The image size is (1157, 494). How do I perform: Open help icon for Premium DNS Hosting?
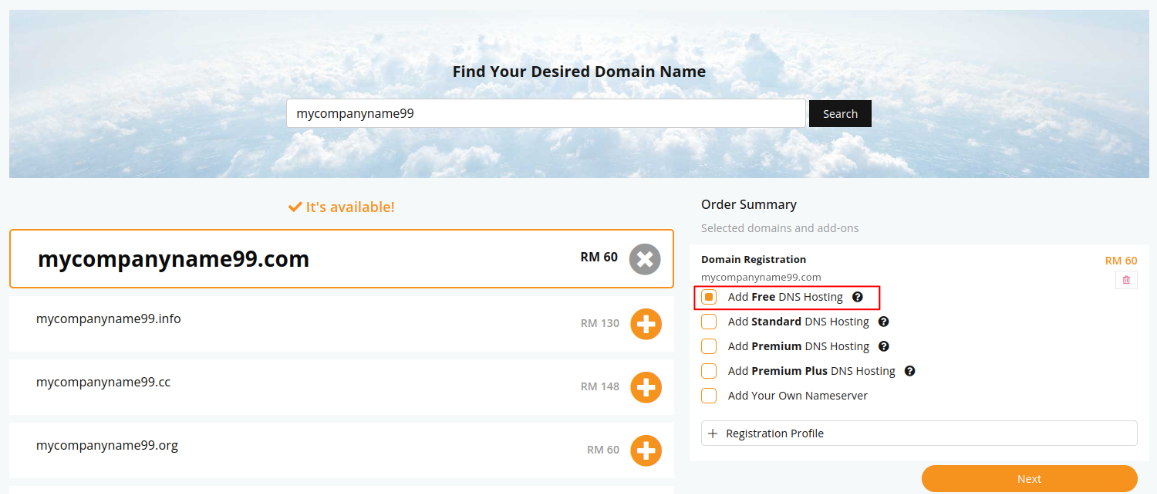[884, 346]
